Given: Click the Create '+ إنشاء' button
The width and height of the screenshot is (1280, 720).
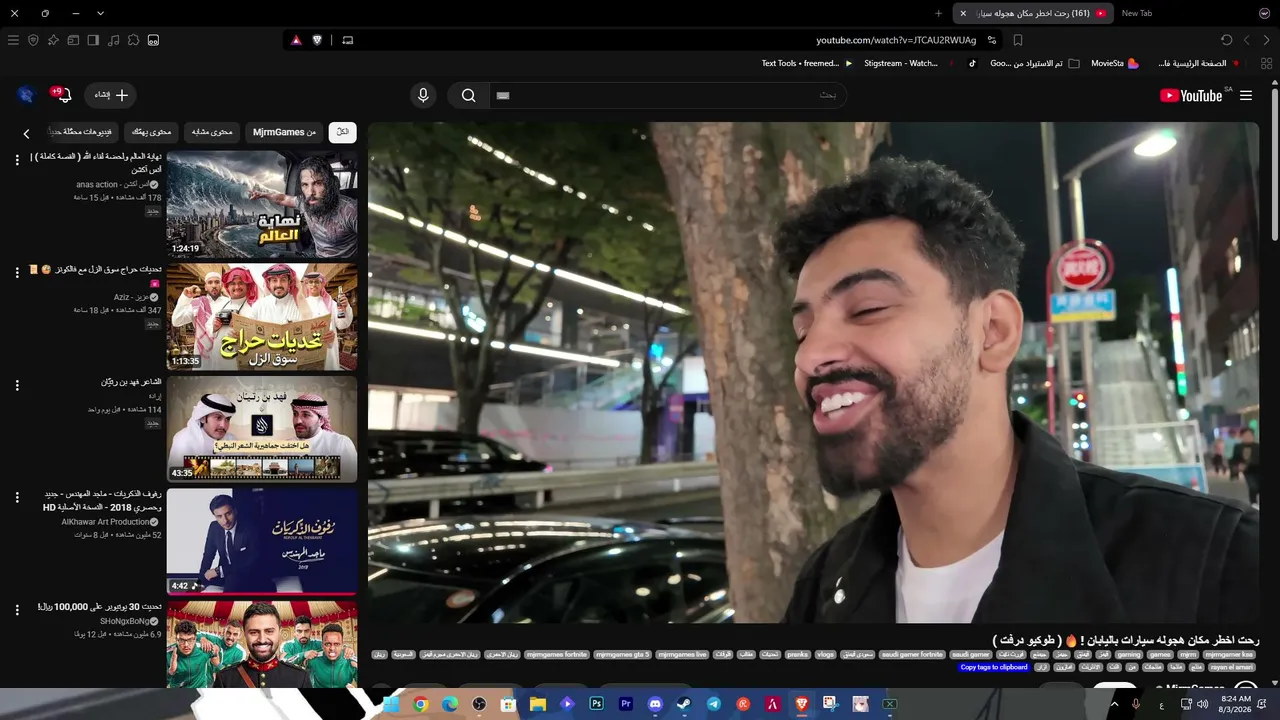Looking at the screenshot, I should pos(111,95).
